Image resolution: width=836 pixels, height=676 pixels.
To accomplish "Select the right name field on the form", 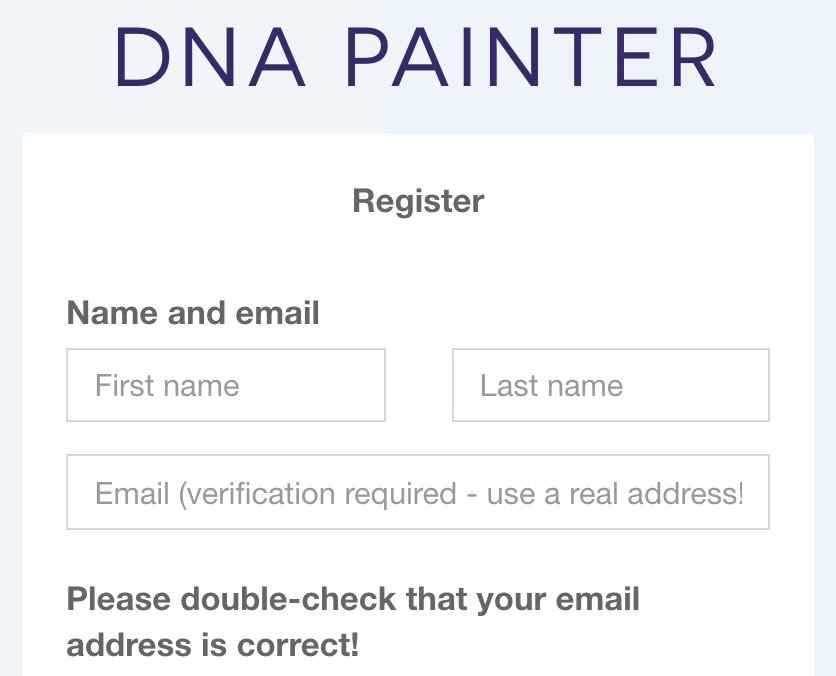I will (610, 385).
